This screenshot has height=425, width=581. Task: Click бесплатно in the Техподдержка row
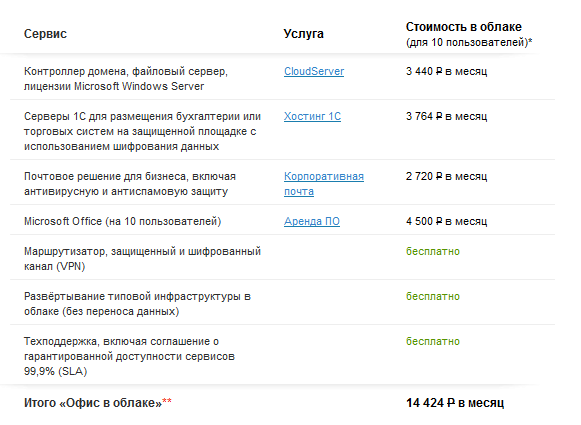[433, 341]
